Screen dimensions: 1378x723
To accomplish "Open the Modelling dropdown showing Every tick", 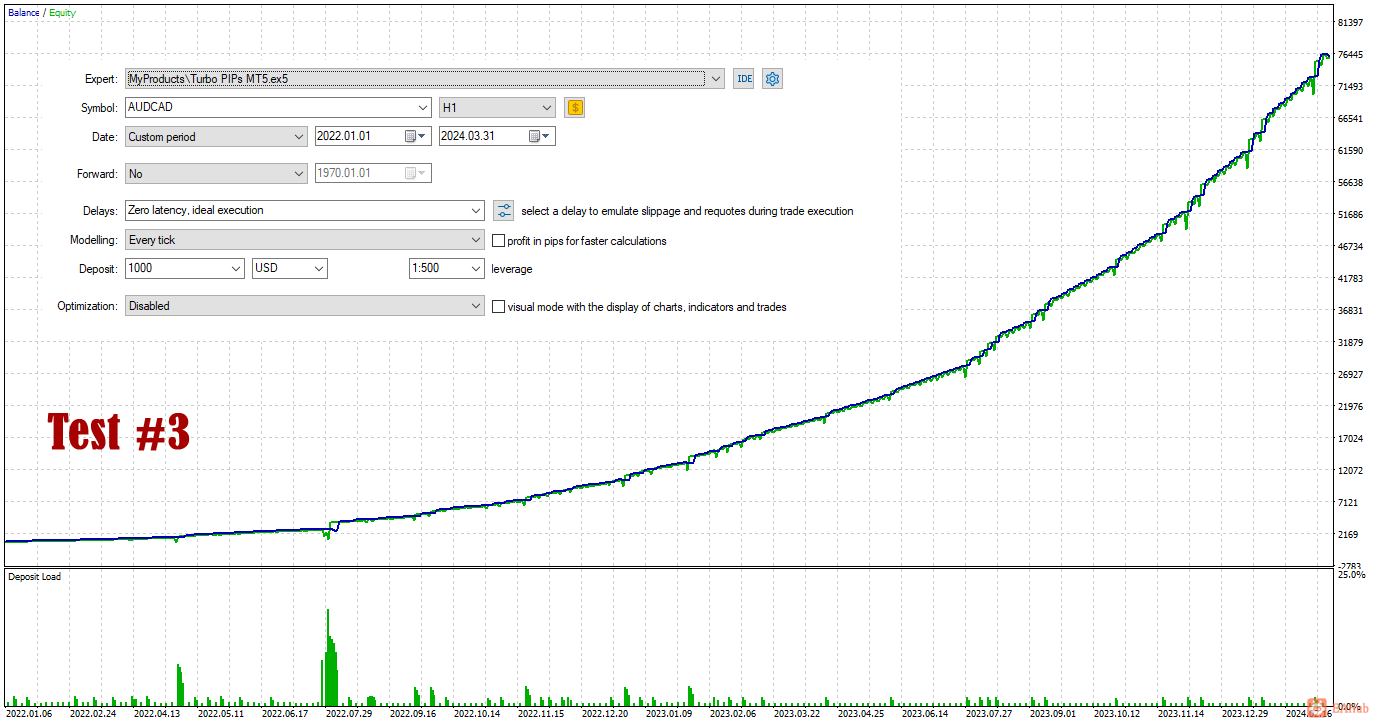I will 305,241.
